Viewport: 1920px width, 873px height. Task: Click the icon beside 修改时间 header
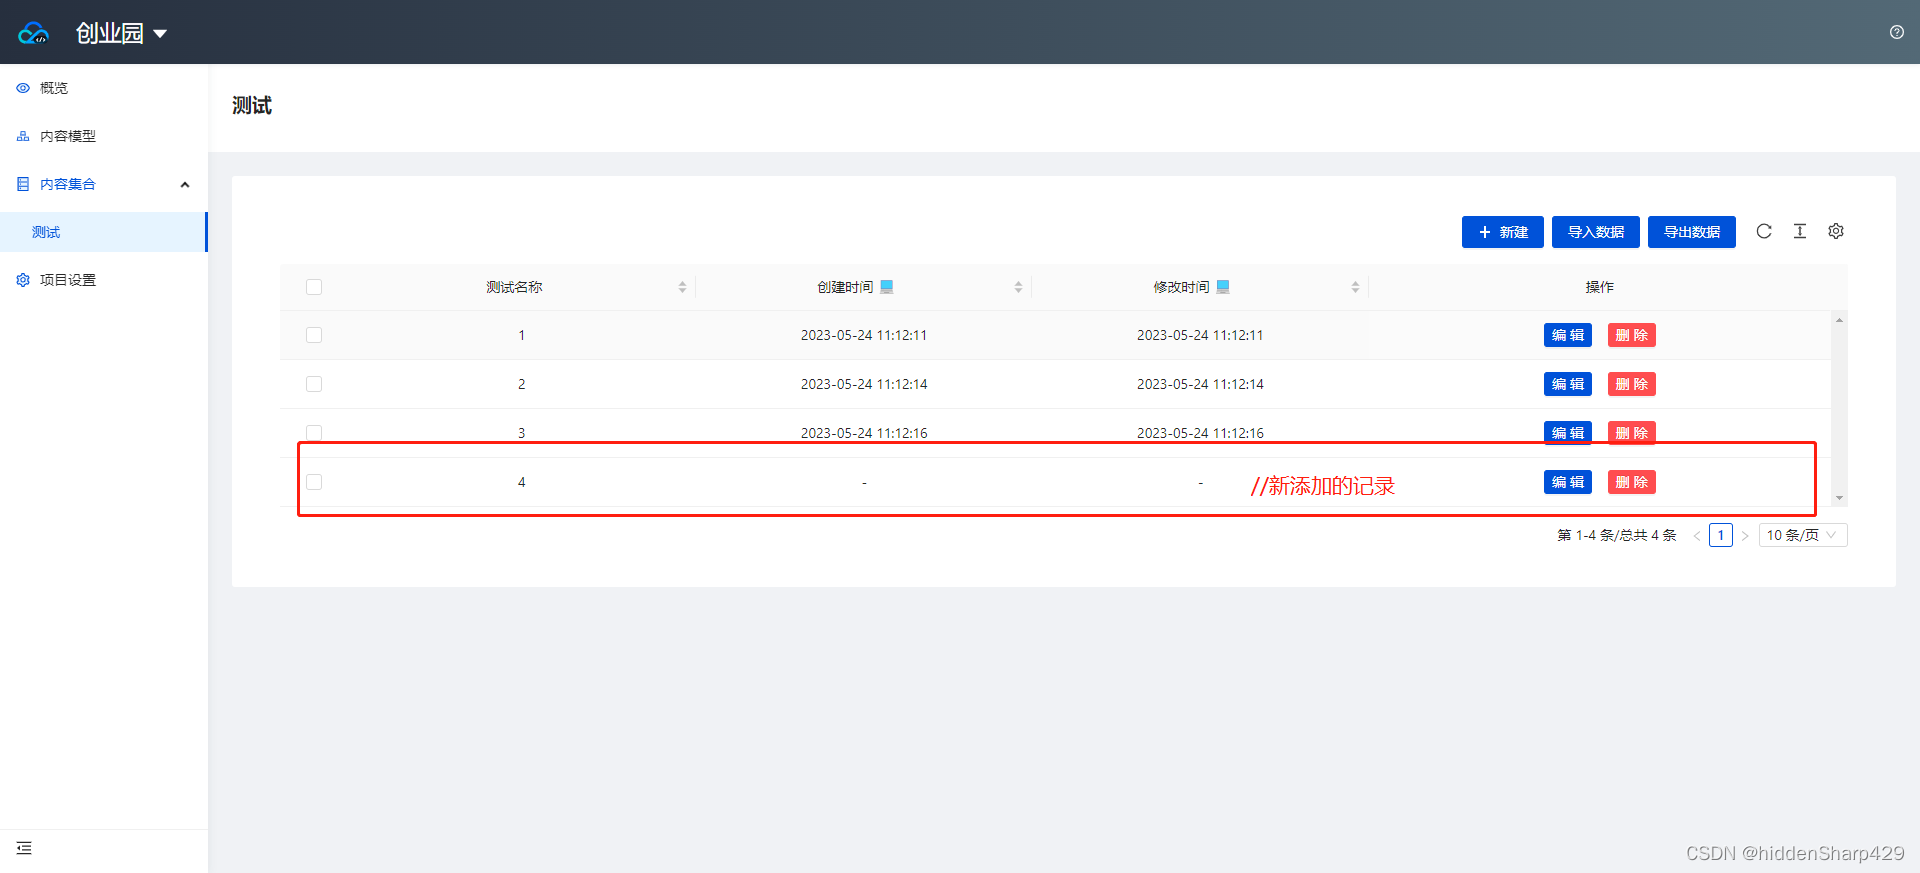pos(1222,287)
